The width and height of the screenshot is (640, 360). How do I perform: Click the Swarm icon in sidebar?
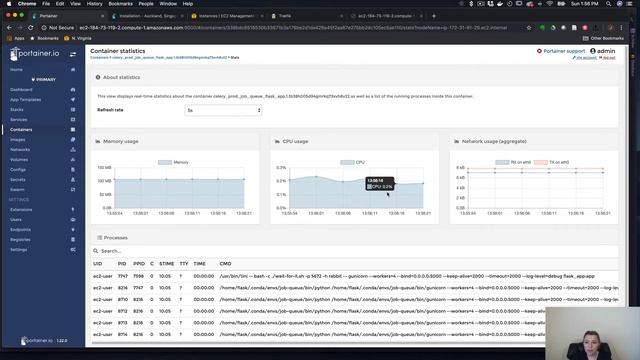pos(73,190)
